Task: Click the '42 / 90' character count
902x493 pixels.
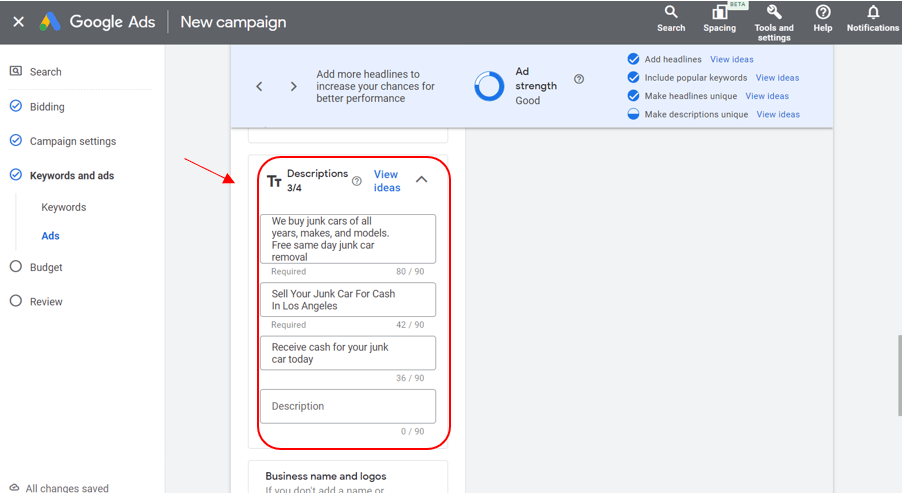Action: click(x=410, y=325)
